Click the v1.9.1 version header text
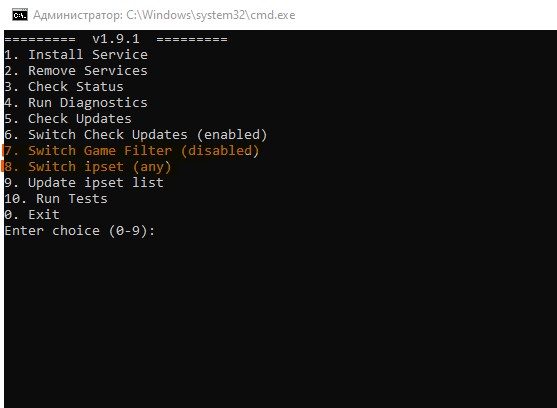 [116, 39]
